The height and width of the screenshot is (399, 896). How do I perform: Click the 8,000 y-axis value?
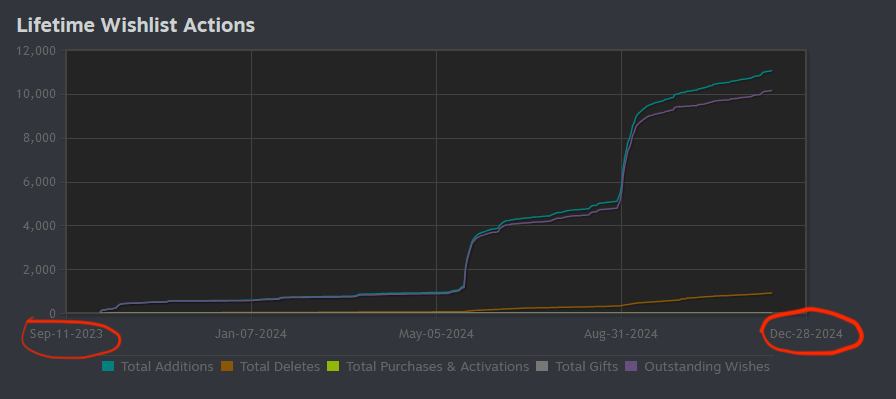click(38, 138)
